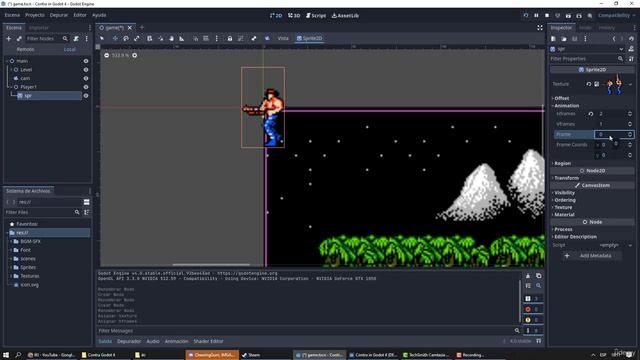Toggle distraction-free mode expand icon
The height and width of the screenshot is (360, 640).
coord(540,28)
